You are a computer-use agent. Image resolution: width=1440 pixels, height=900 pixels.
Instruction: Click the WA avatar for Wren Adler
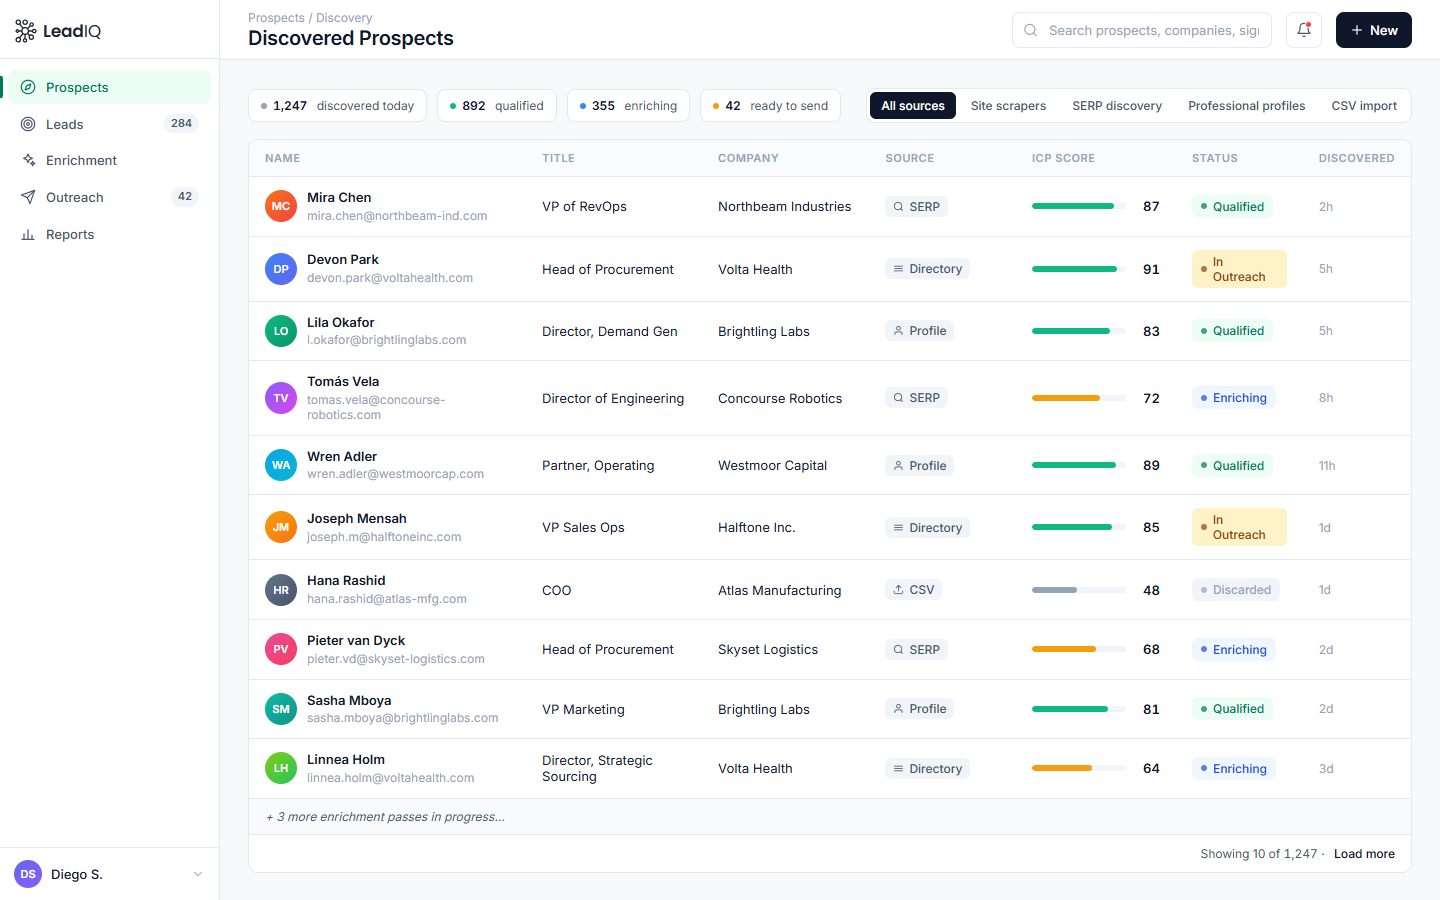pos(281,465)
